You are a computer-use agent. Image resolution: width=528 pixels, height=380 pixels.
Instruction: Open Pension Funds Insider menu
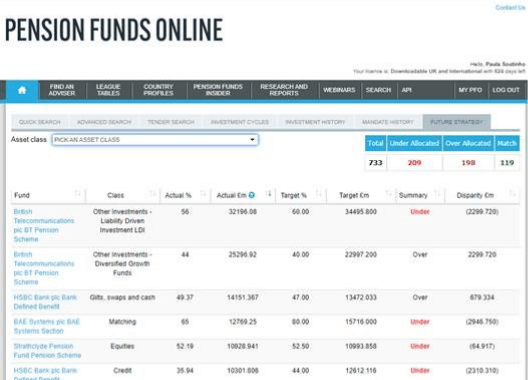point(218,90)
